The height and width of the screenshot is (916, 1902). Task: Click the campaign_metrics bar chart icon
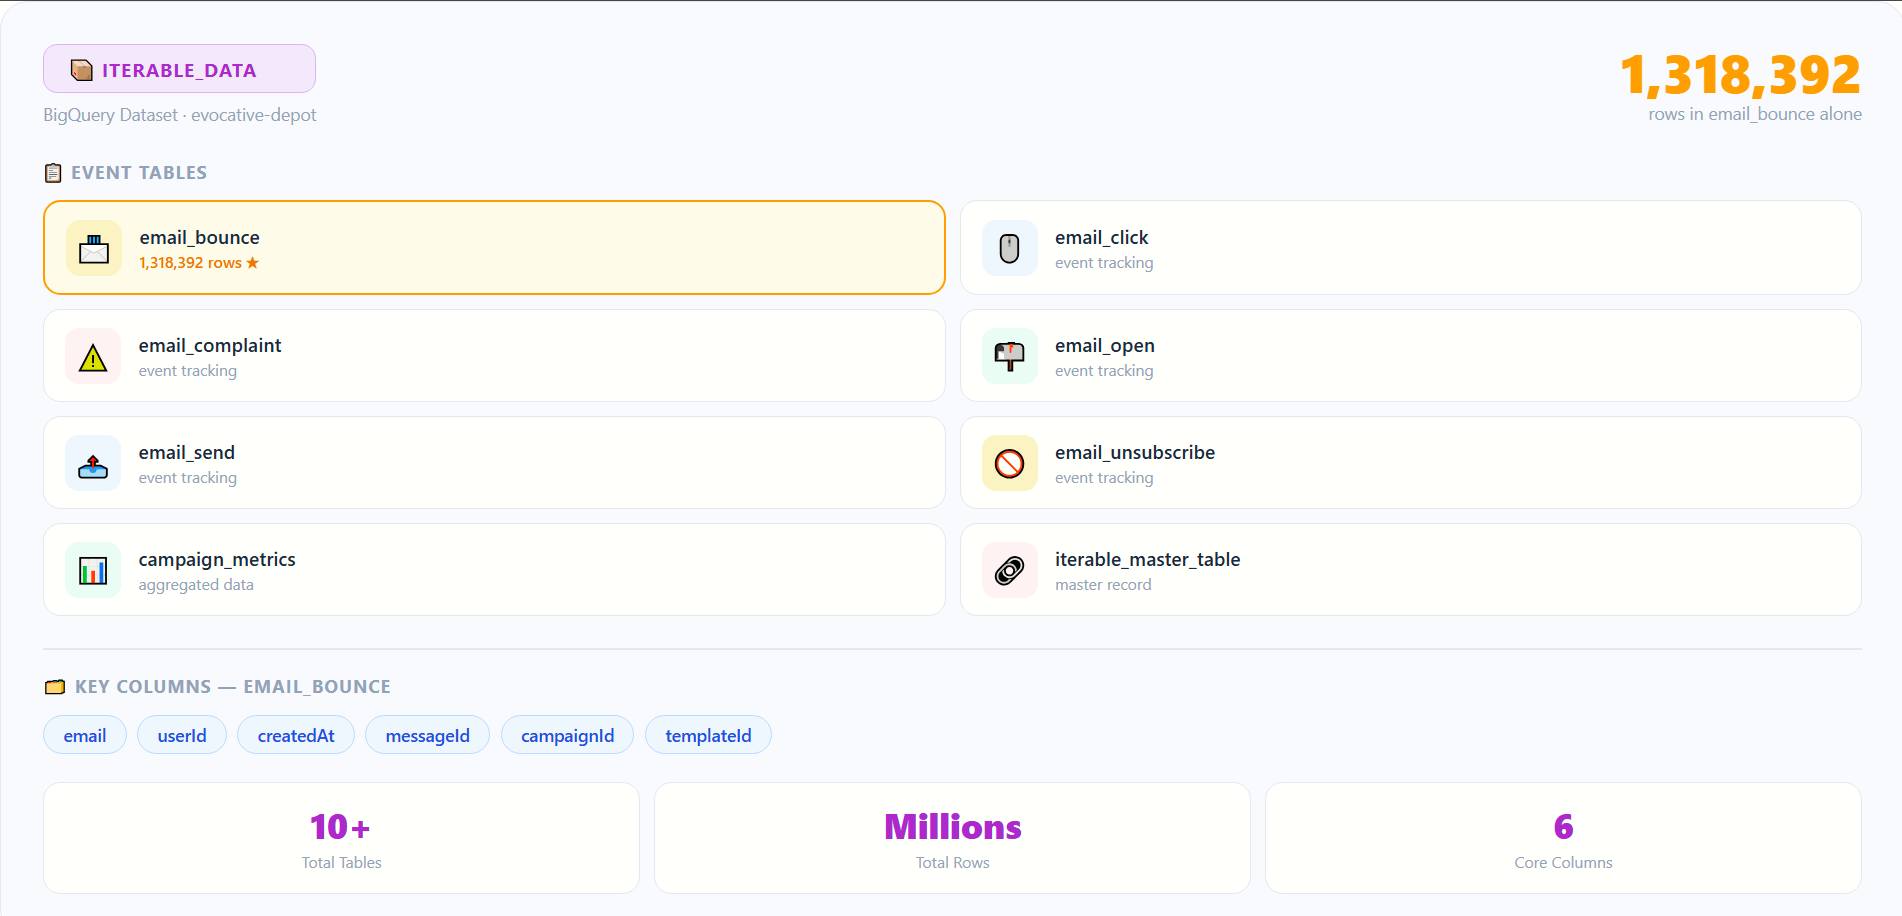click(x=93, y=570)
